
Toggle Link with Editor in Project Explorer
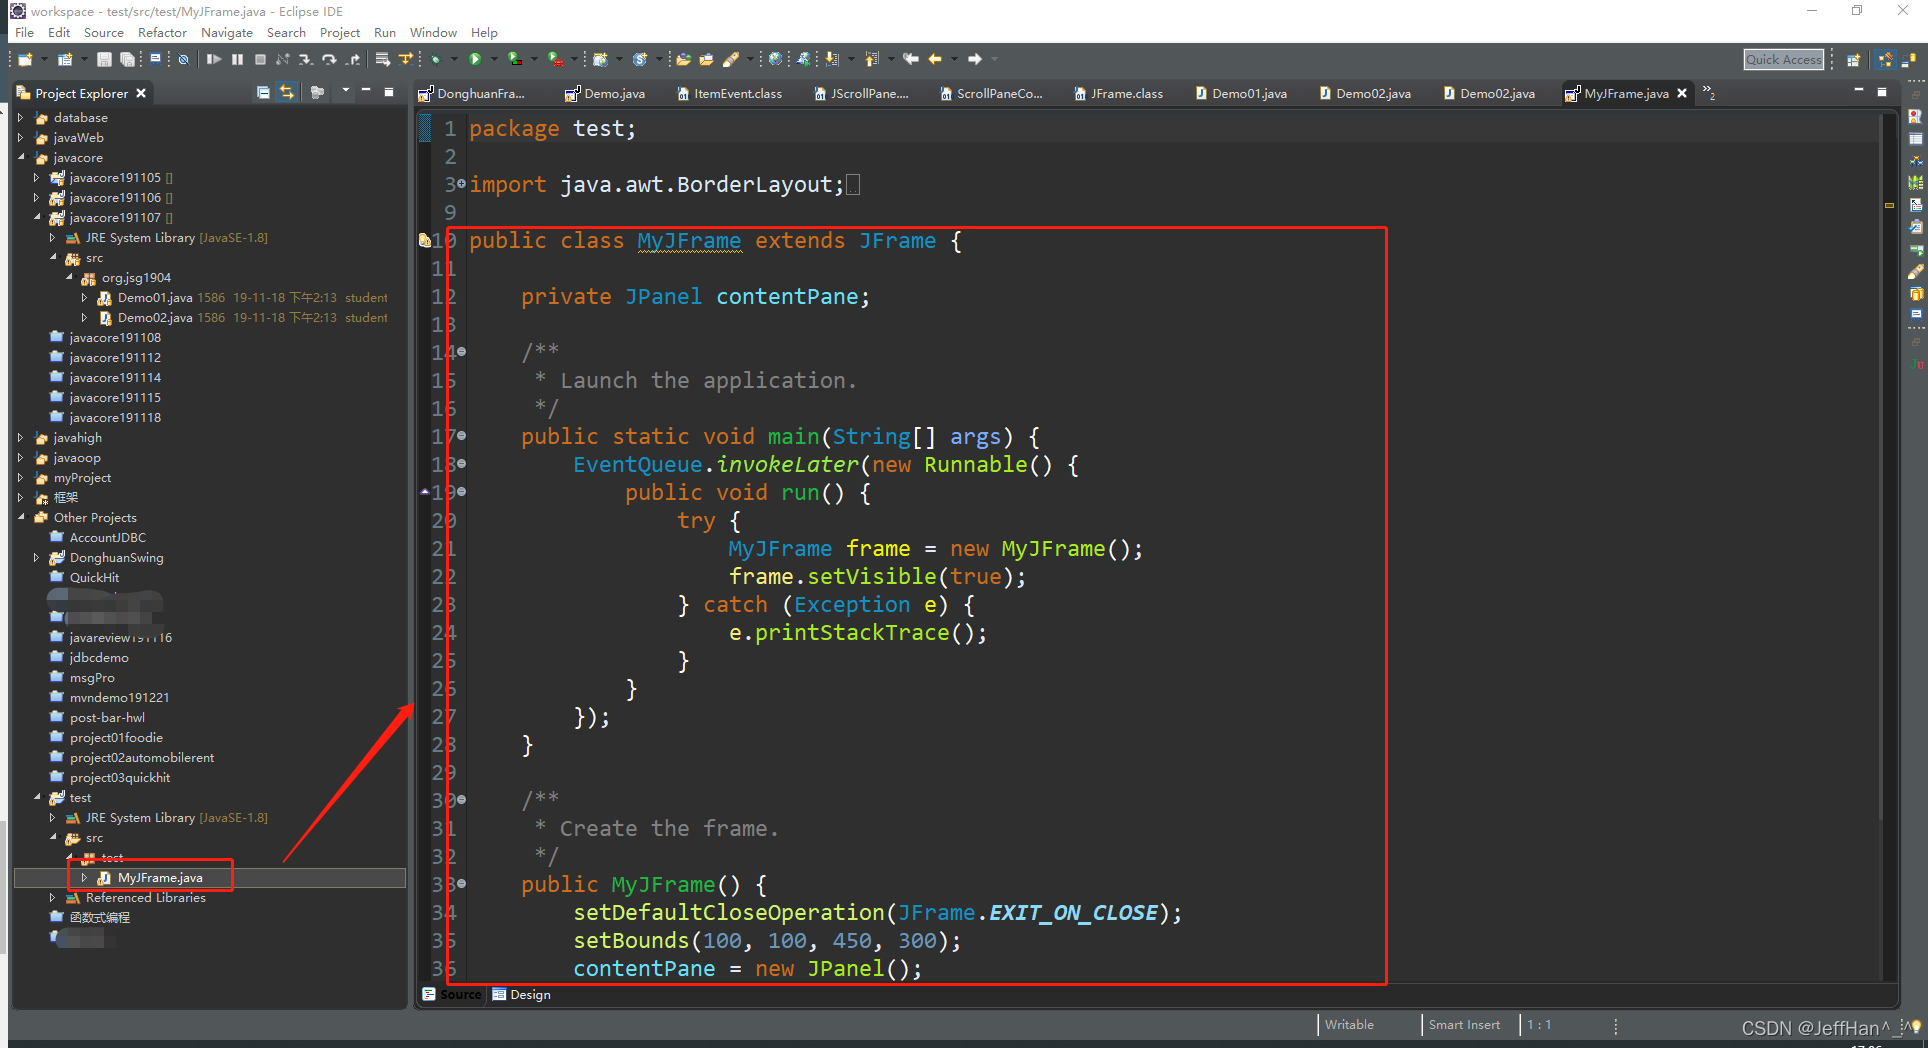287,92
